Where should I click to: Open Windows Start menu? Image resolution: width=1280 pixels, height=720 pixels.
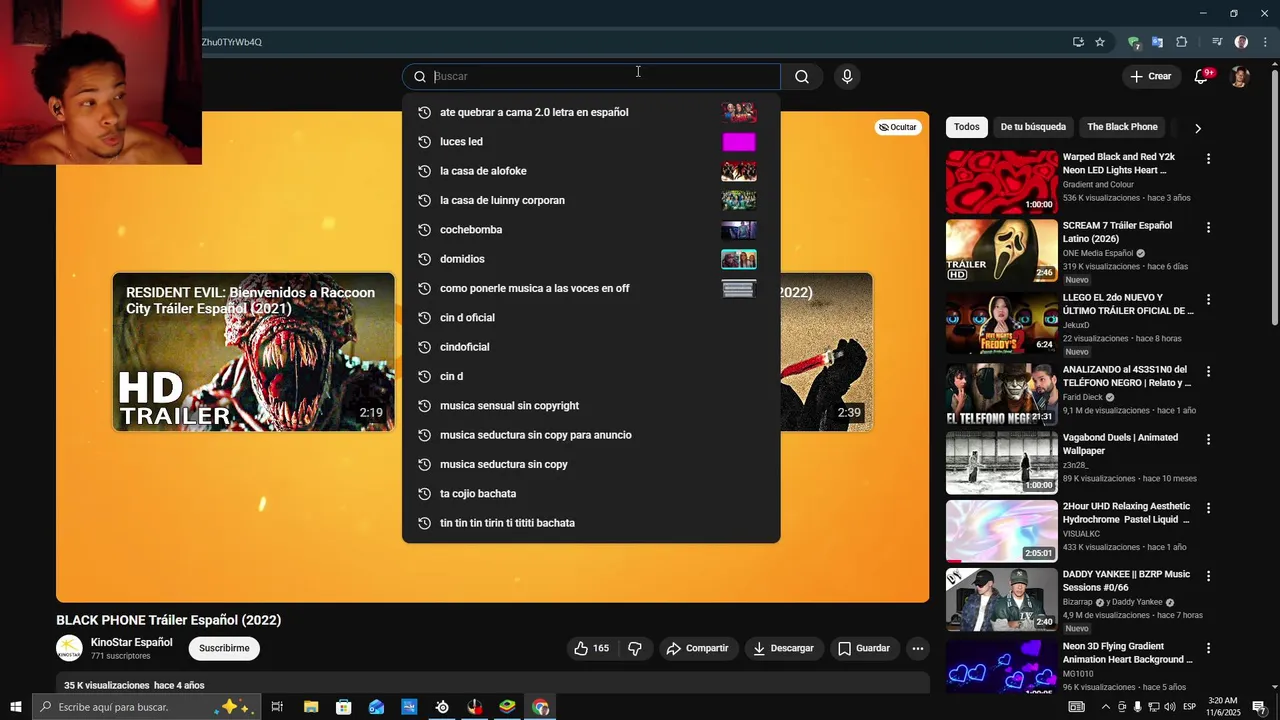point(15,707)
